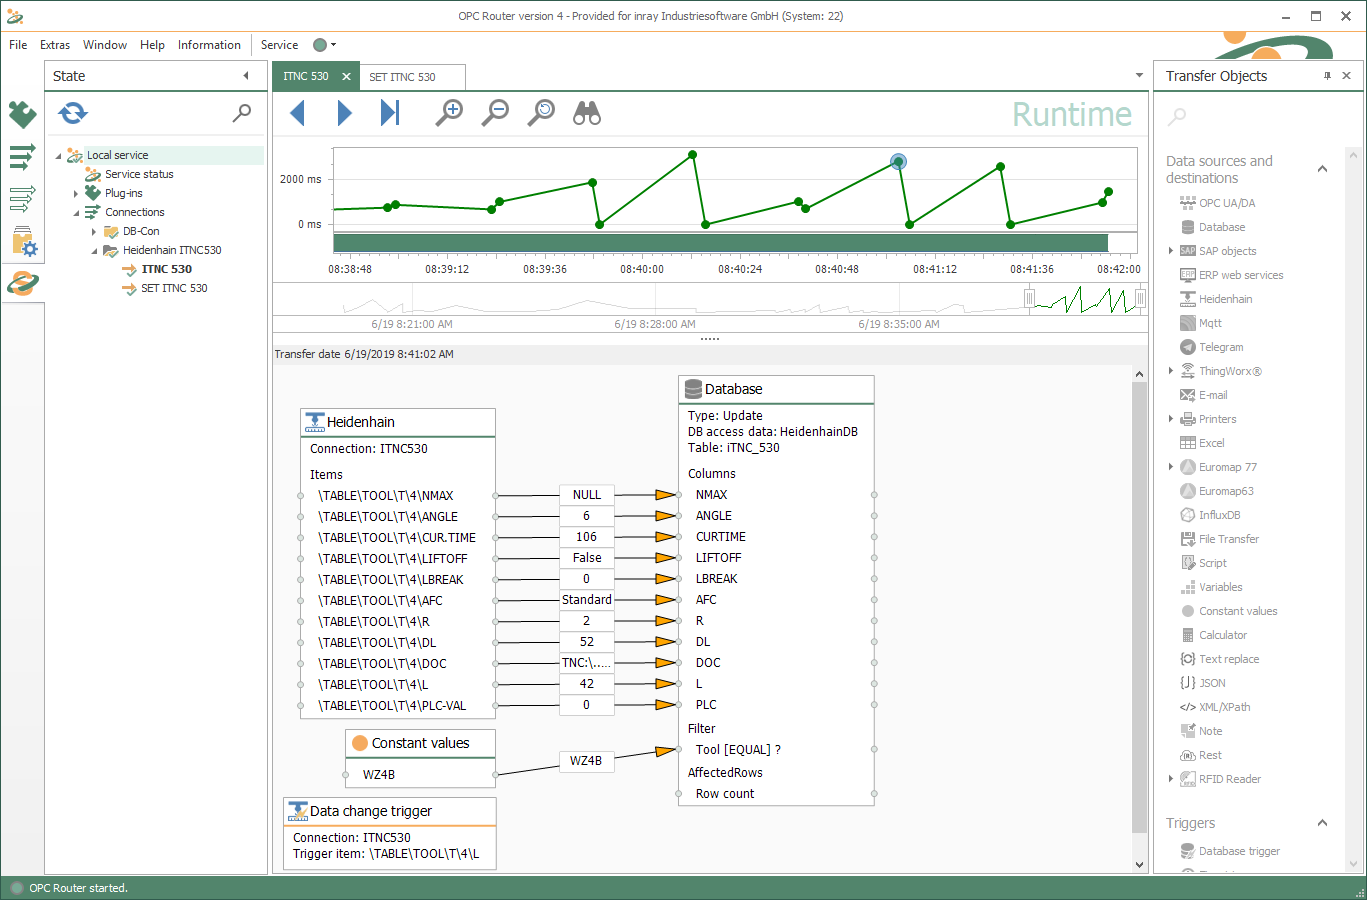1367x900 pixels.
Task: Go to previous transfer with left arrow
Action: (297, 113)
